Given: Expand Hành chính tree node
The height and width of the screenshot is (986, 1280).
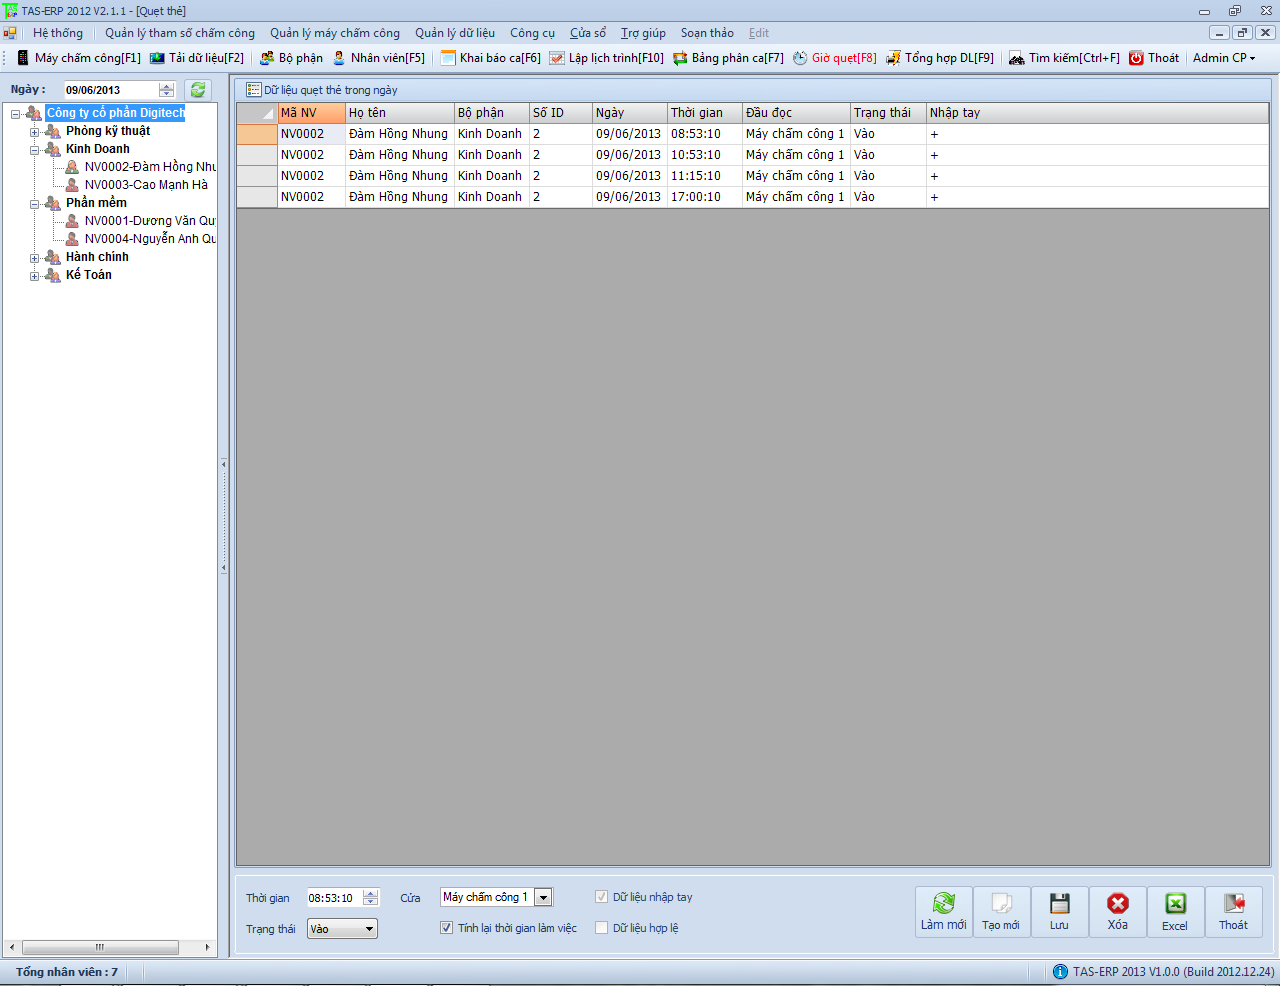Looking at the screenshot, I should (x=35, y=258).
